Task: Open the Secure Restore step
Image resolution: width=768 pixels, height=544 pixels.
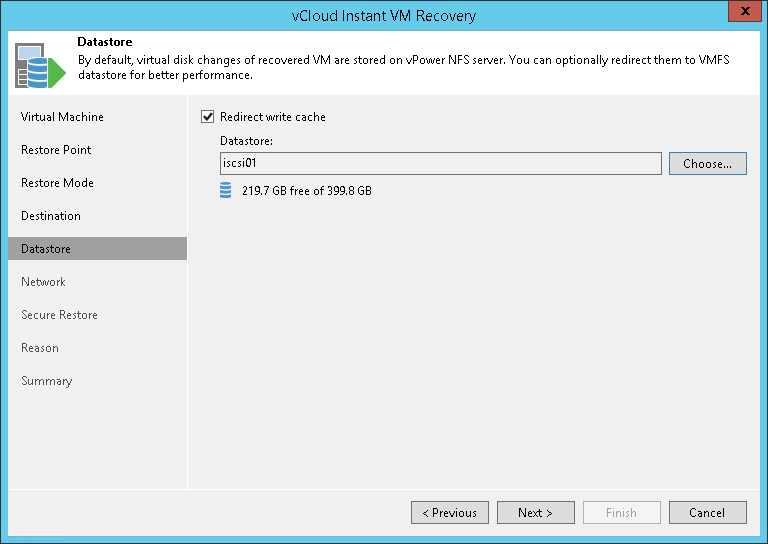Action: click(x=59, y=315)
